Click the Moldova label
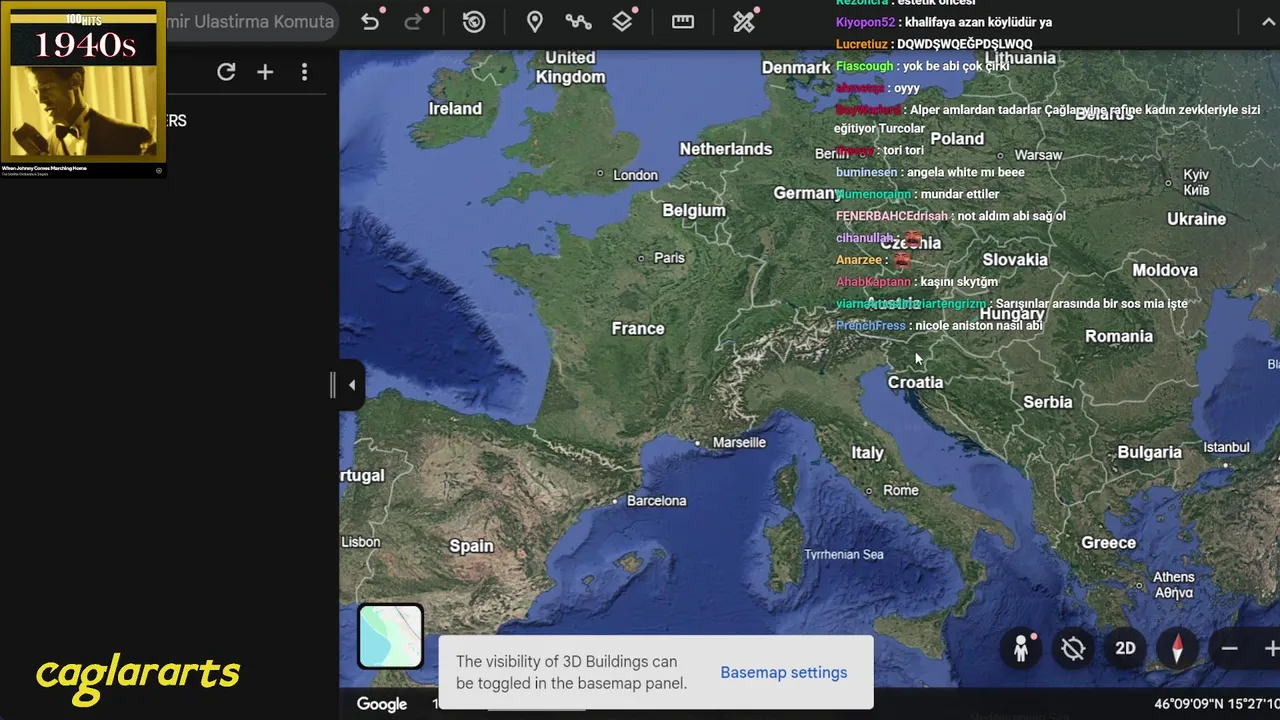This screenshot has width=1280, height=720. click(1165, 270)
